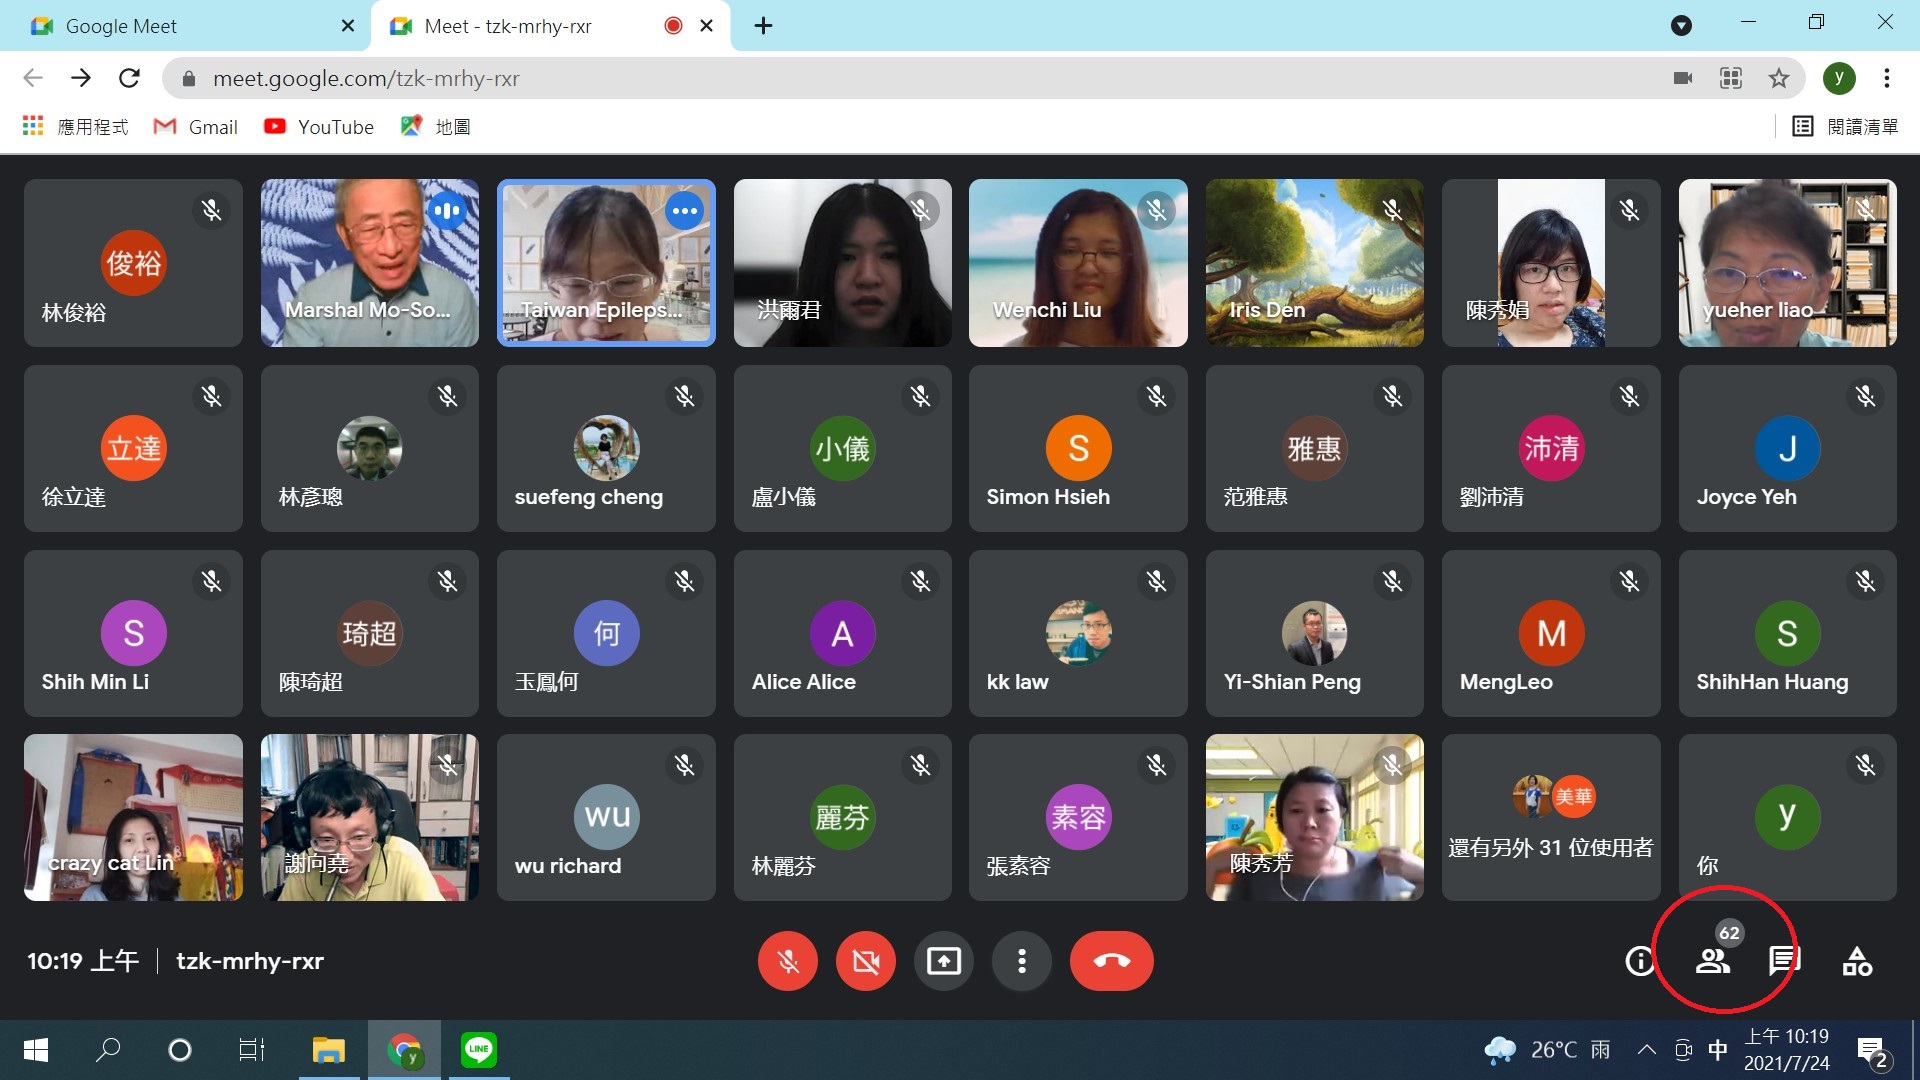Click the kk law profile avatar
Screen dimensions: 1920x1080
(x=1078, y=633)
